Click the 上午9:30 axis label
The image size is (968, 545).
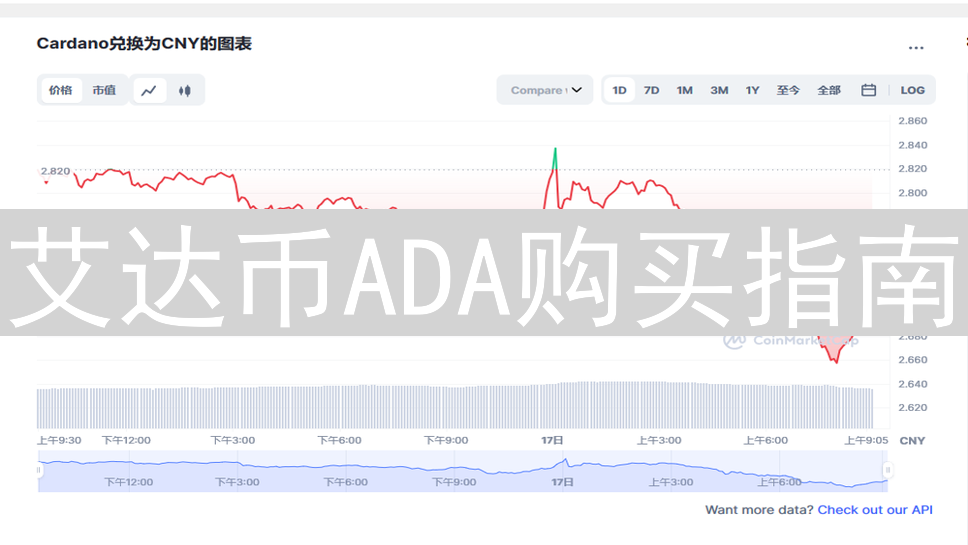coord(59,440)
